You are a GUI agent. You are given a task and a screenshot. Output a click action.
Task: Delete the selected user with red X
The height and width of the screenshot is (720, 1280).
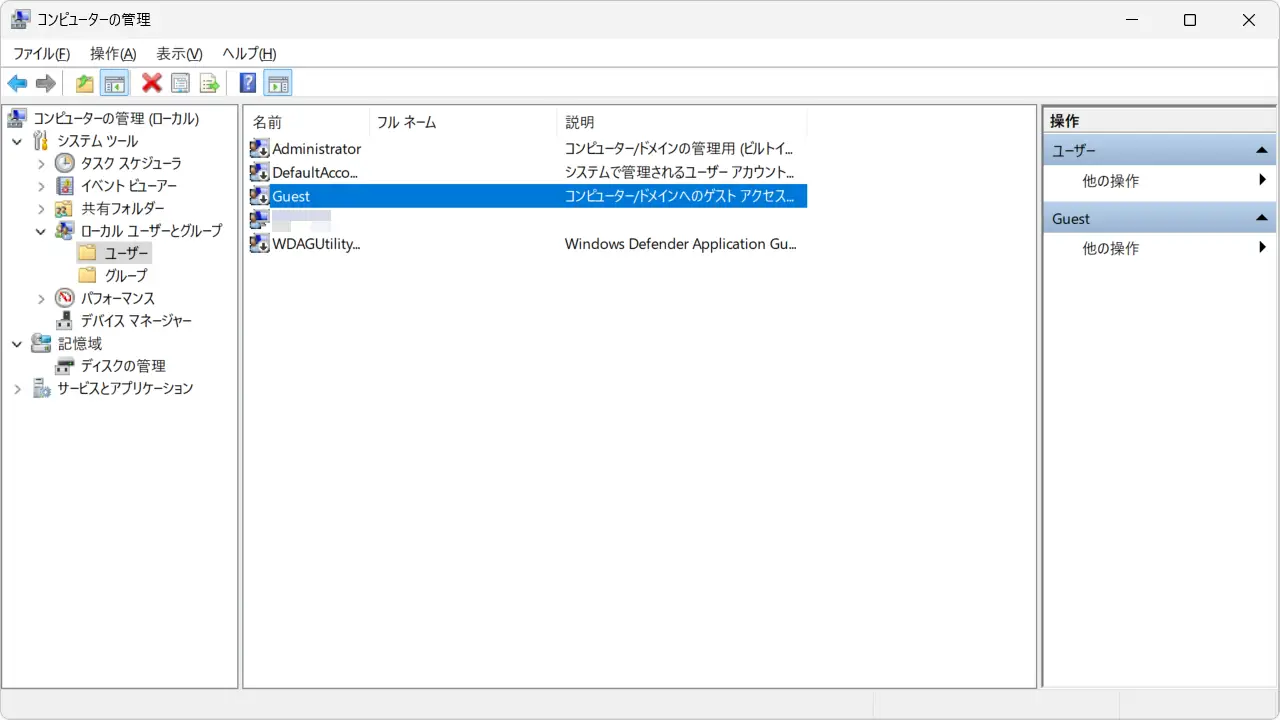(x=152, y=83)
